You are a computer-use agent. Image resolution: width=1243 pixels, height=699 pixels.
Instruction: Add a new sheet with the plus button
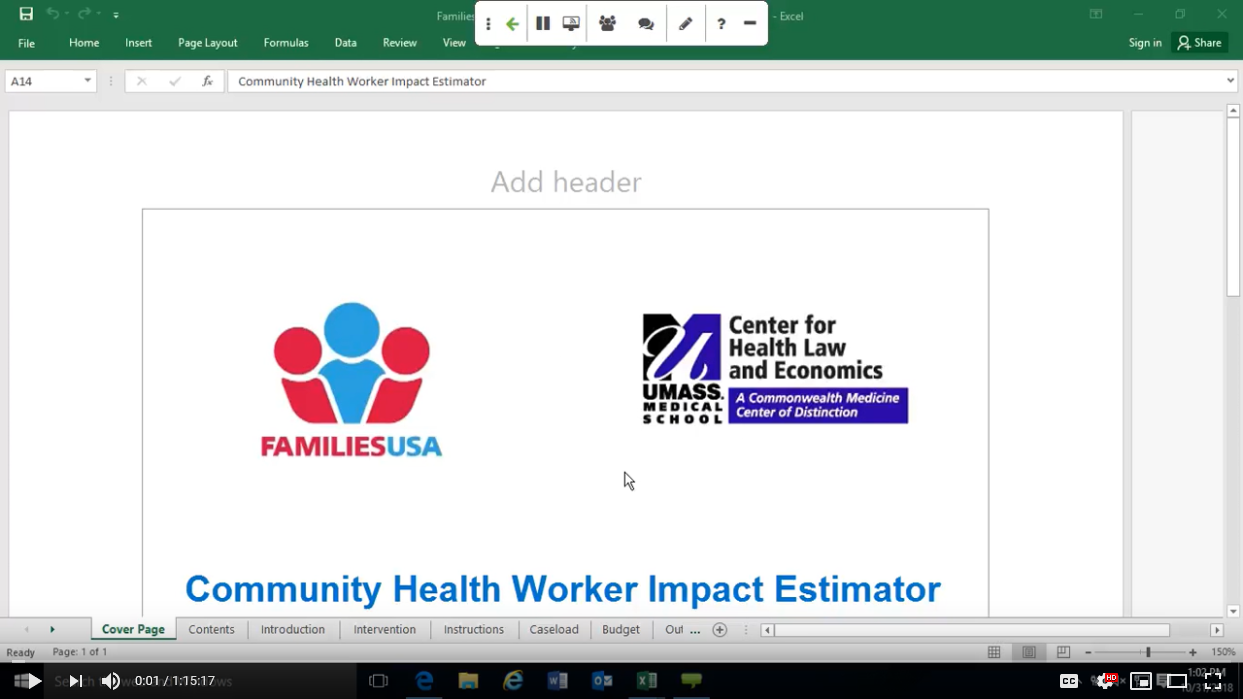click(720, 630)
